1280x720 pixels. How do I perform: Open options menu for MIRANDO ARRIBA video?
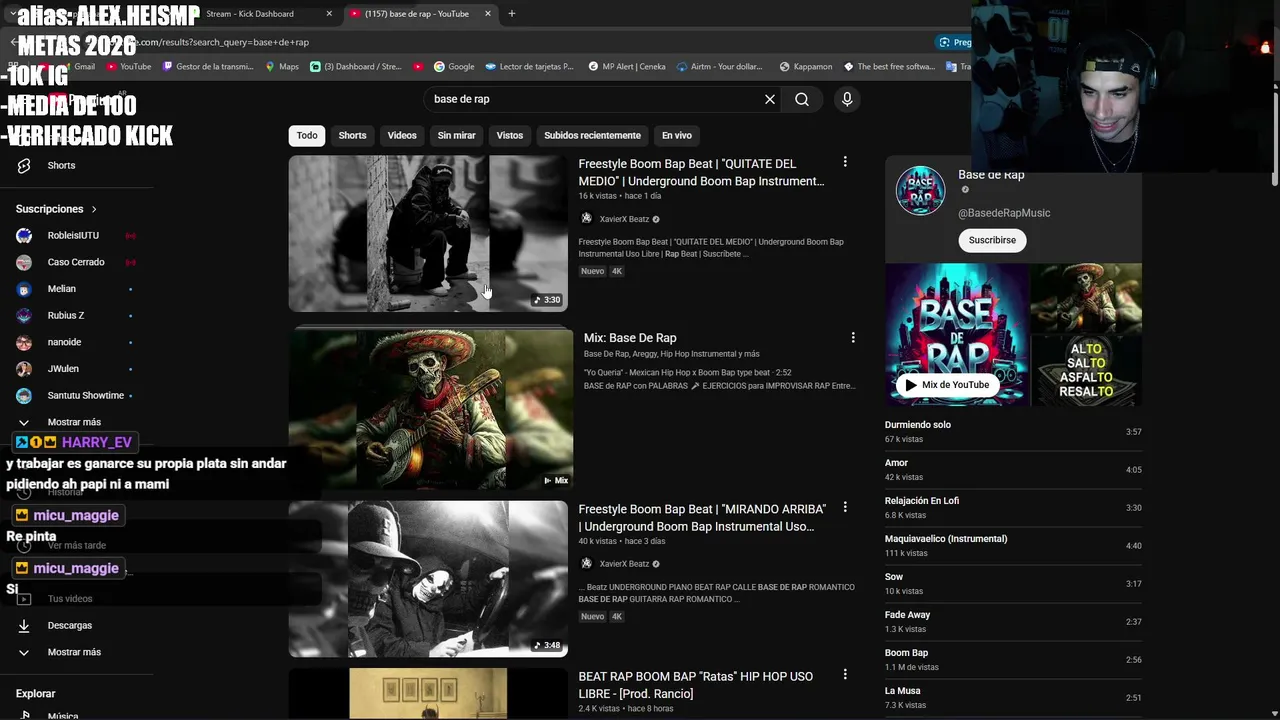point(845,507)
